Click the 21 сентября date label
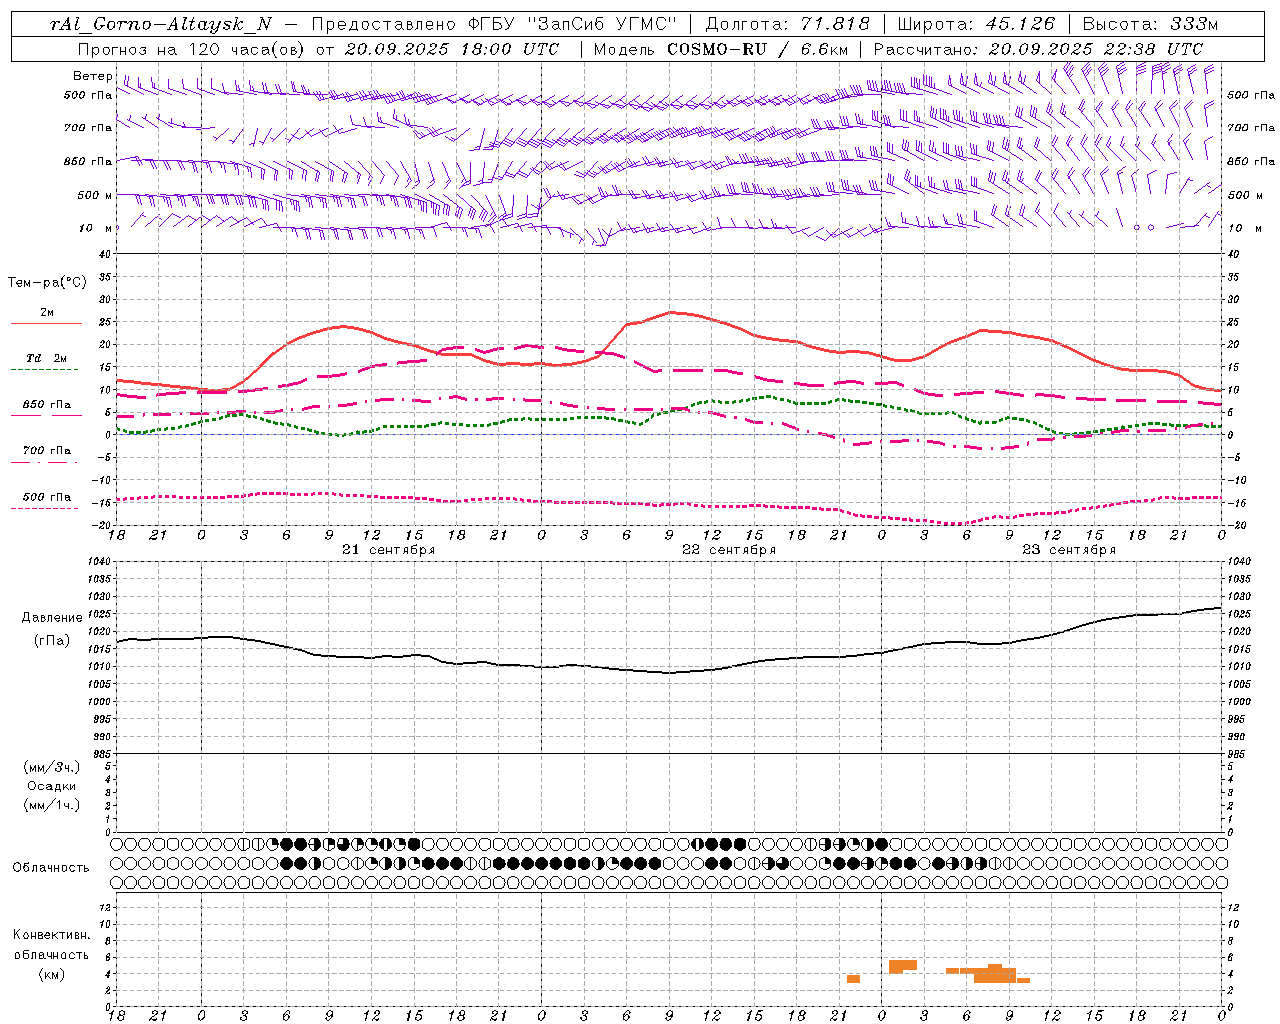Viewport: 1280px width, 1024px height. click(388, 550)
